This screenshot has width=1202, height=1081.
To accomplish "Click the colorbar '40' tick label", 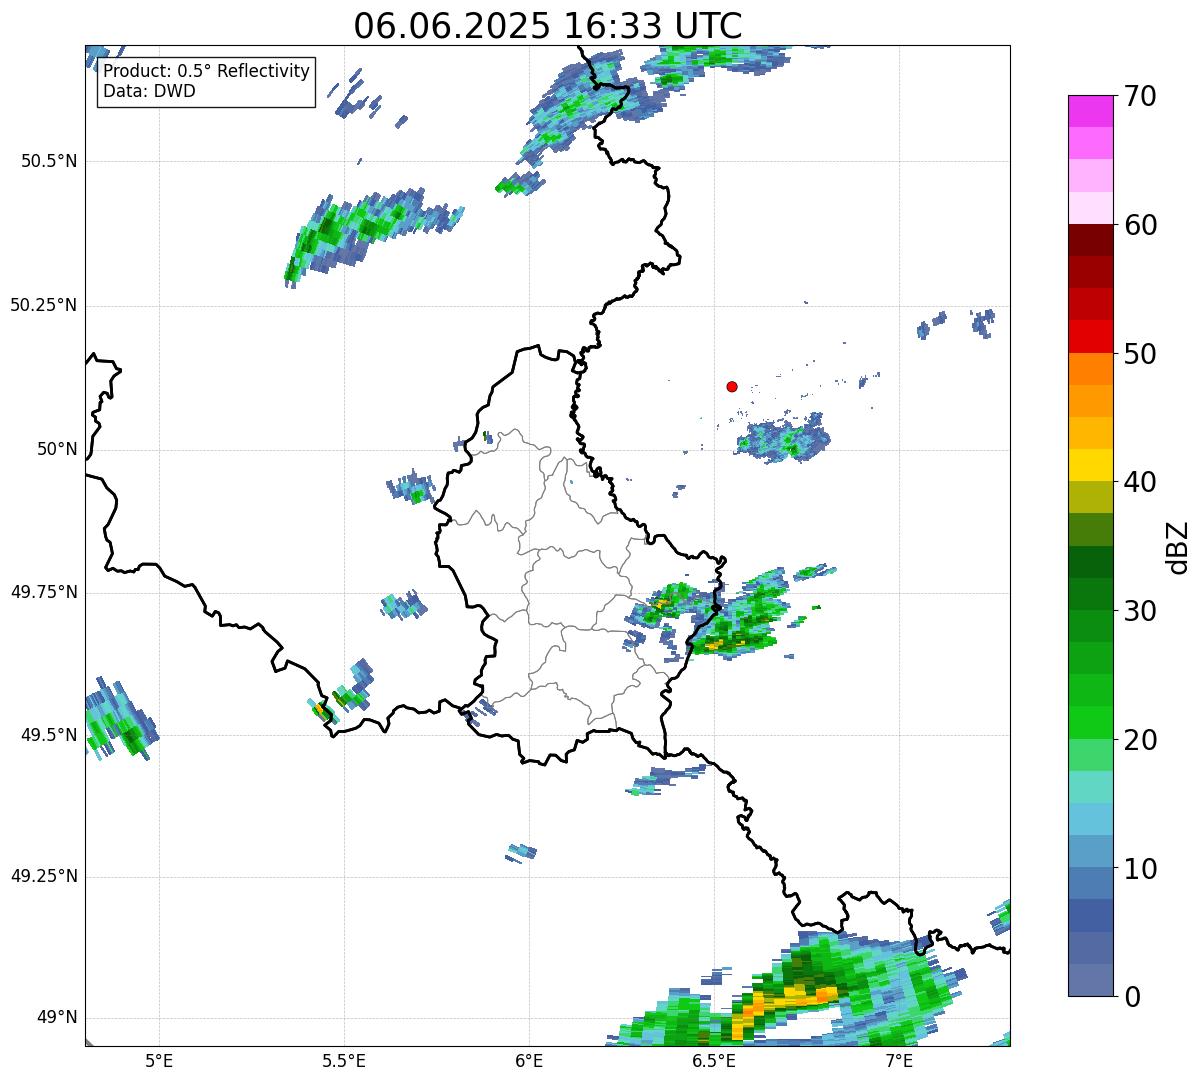I will [x=1141, y=482].
